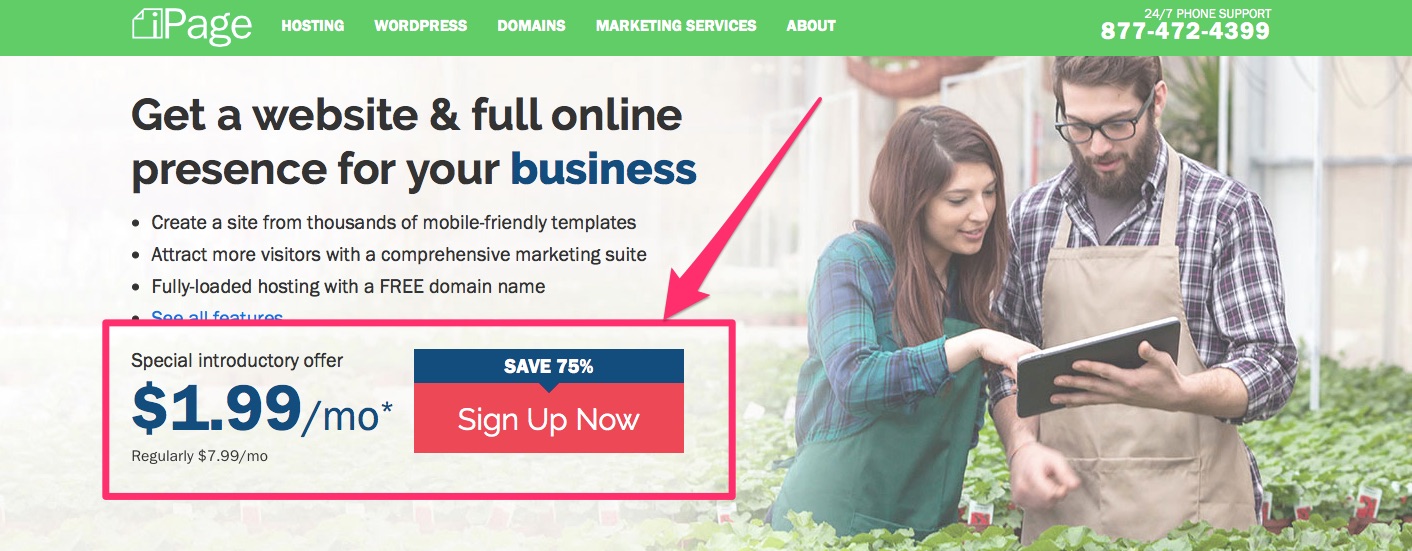Click the FREE domain name bullet
1412x551 pixels.
[x=348, y=286]
